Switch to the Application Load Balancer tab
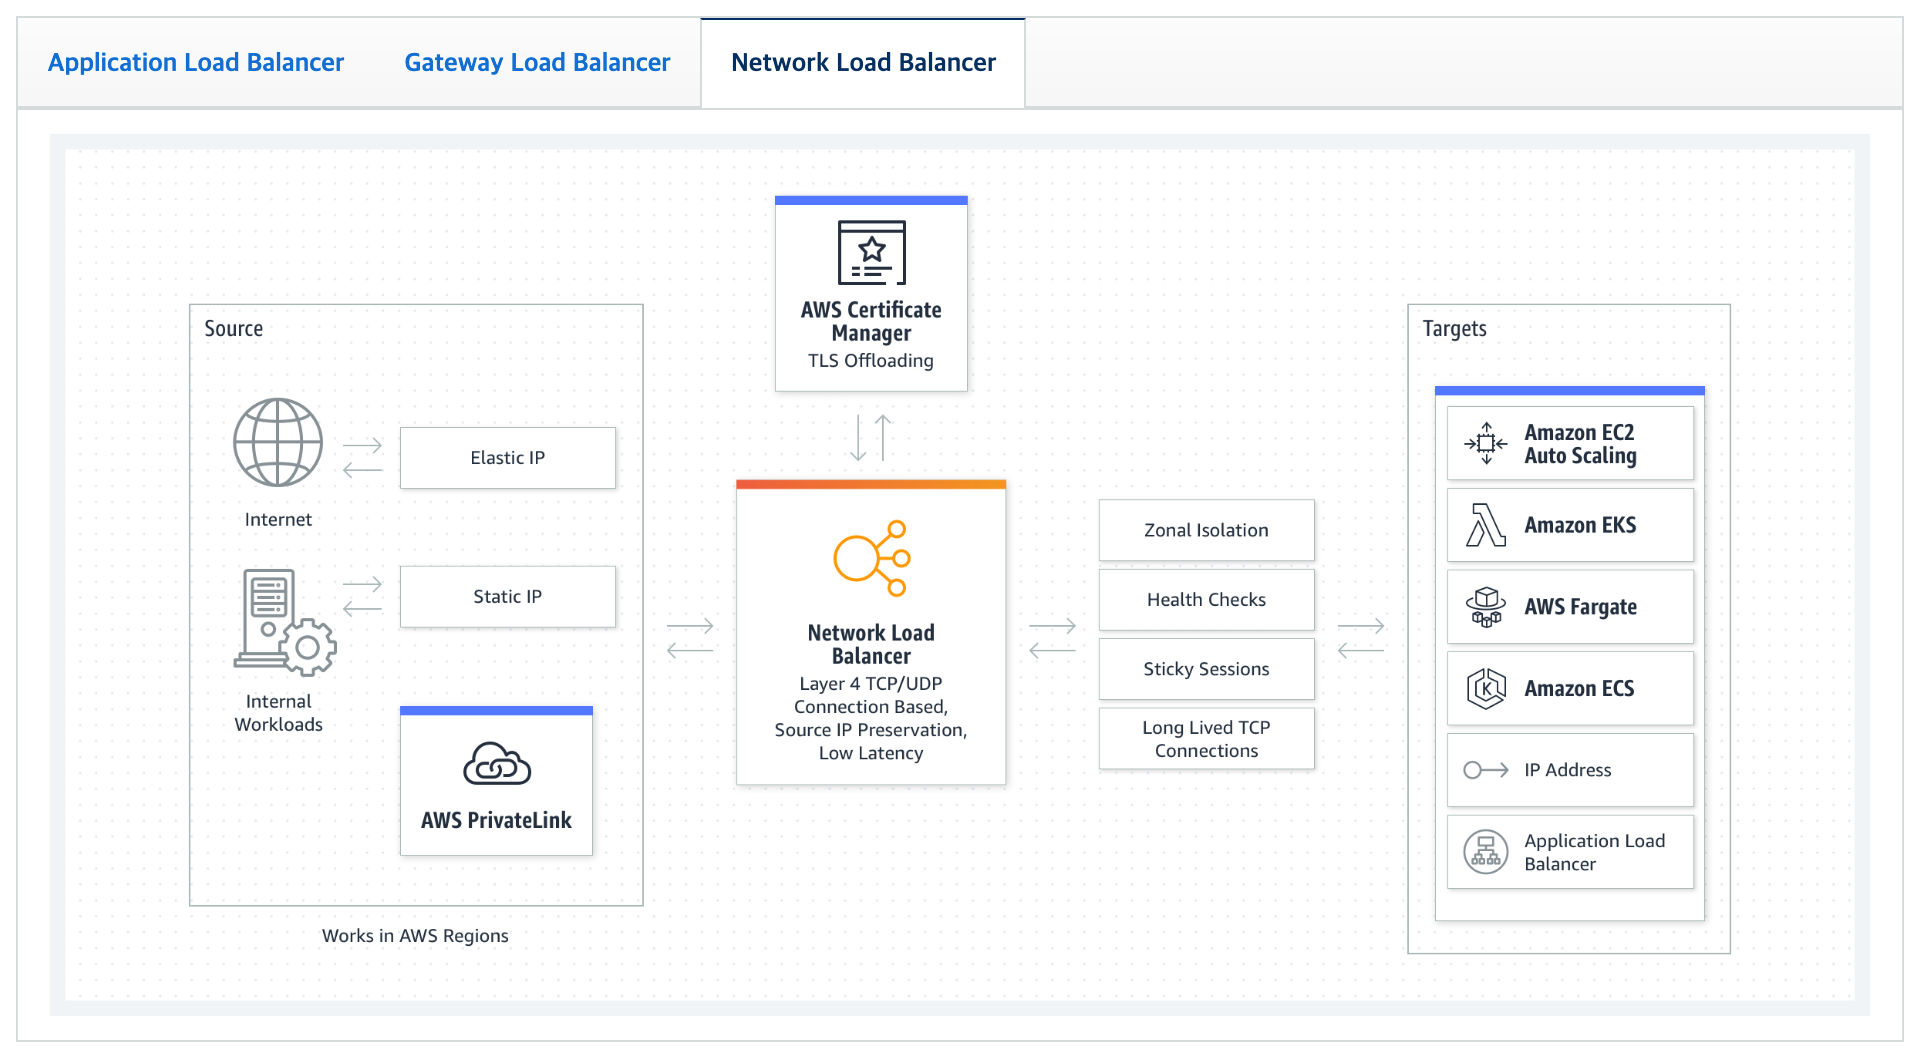The image size is (1928, 1060). (196, 62)
